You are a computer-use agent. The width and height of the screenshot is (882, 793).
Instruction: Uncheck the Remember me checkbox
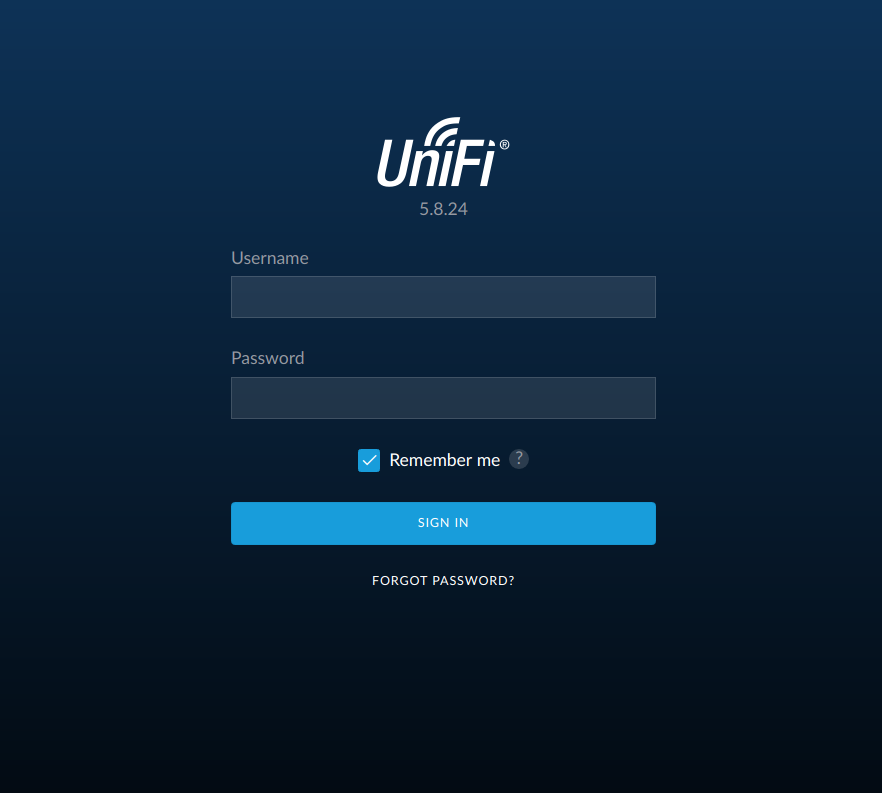[x=369, y=461]
